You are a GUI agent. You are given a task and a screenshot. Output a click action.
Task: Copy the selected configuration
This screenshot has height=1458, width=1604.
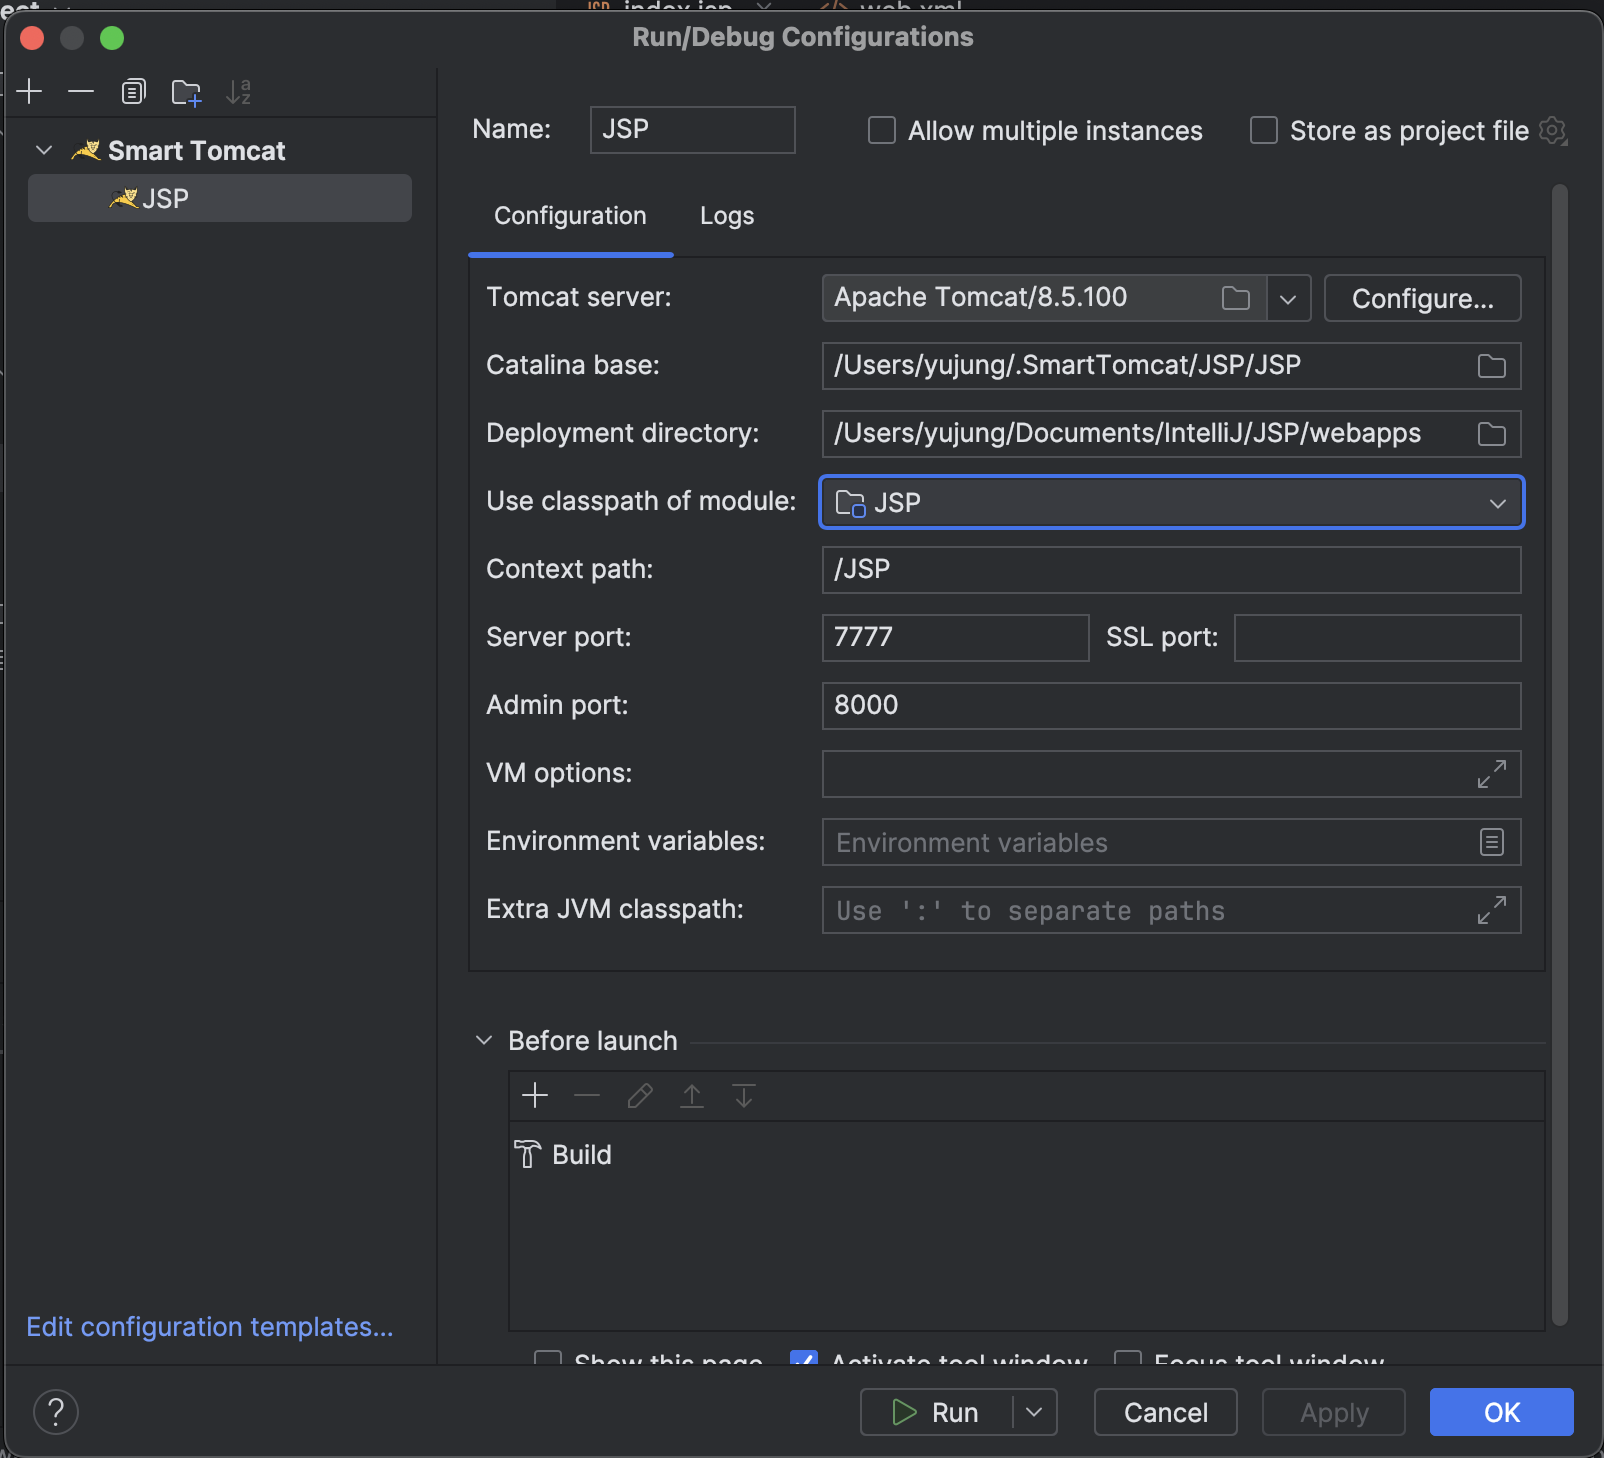coord(133,92)
